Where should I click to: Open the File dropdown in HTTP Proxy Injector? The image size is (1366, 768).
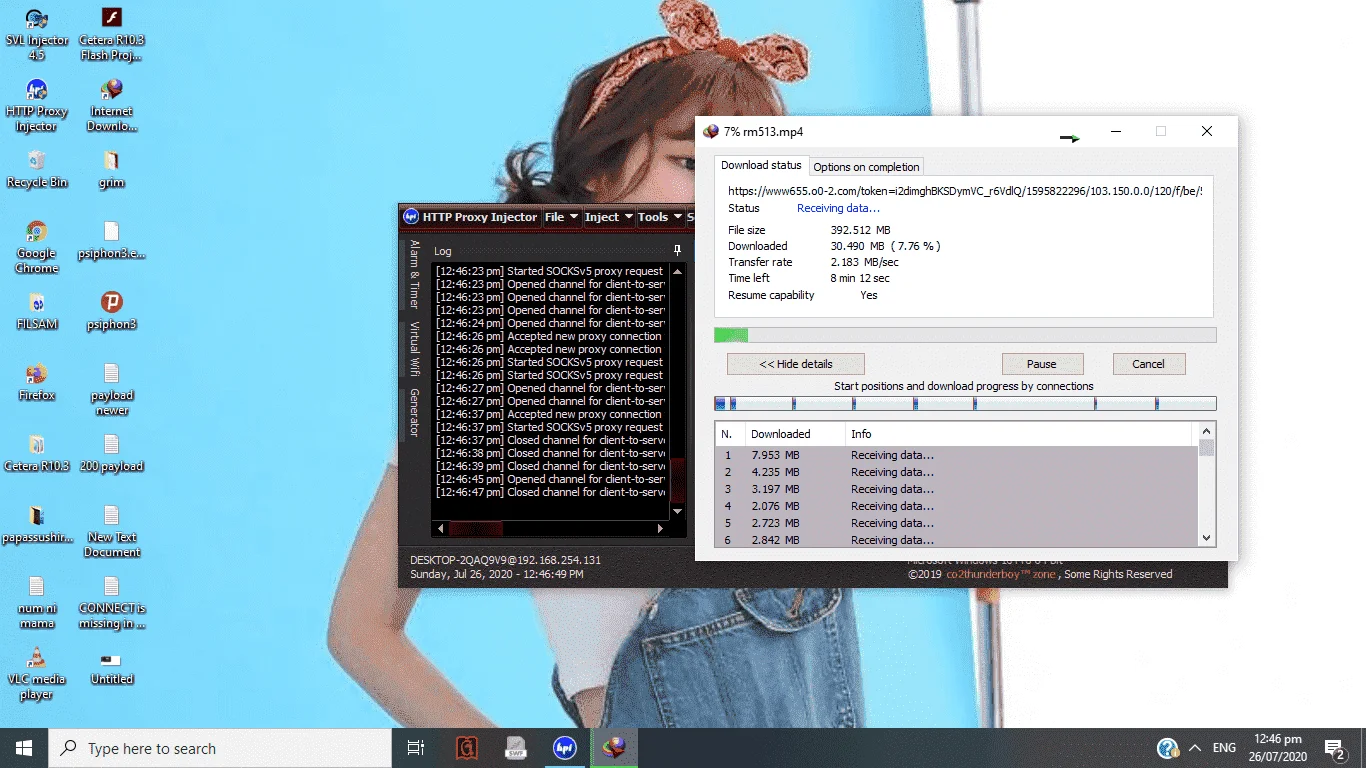[x=560, y=217]
